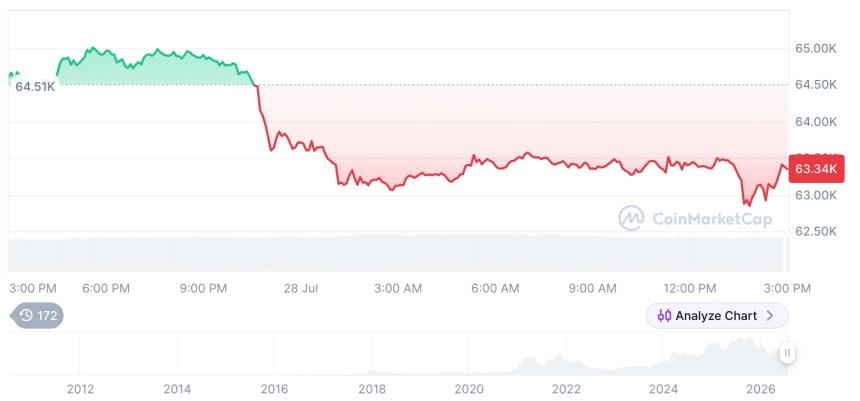This screenshot has height=401, width=860.
Task: Click the candlestick icon in Analyze Chart
Action: click(664, 316)
